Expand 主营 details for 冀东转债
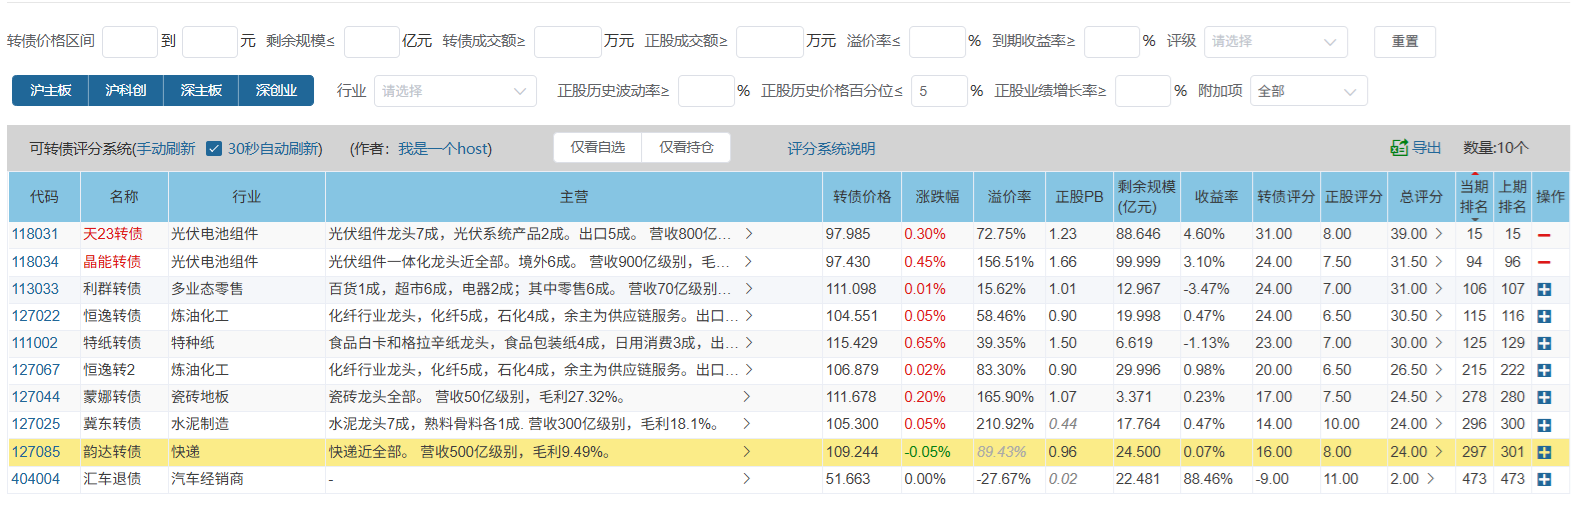 (x=747, y=424)
